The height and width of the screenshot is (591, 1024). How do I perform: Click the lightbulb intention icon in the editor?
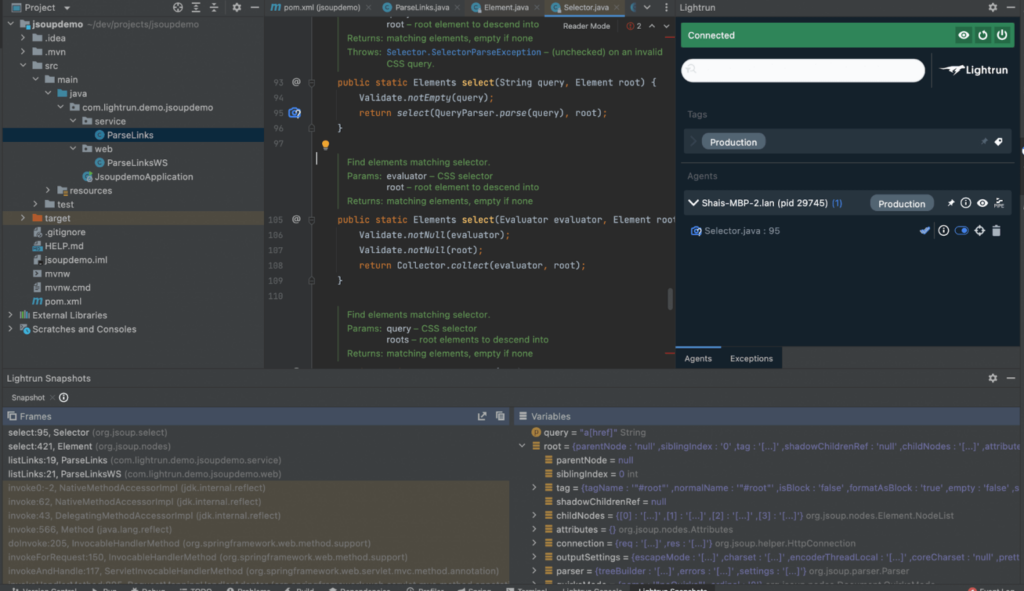[x=326, y=145]
